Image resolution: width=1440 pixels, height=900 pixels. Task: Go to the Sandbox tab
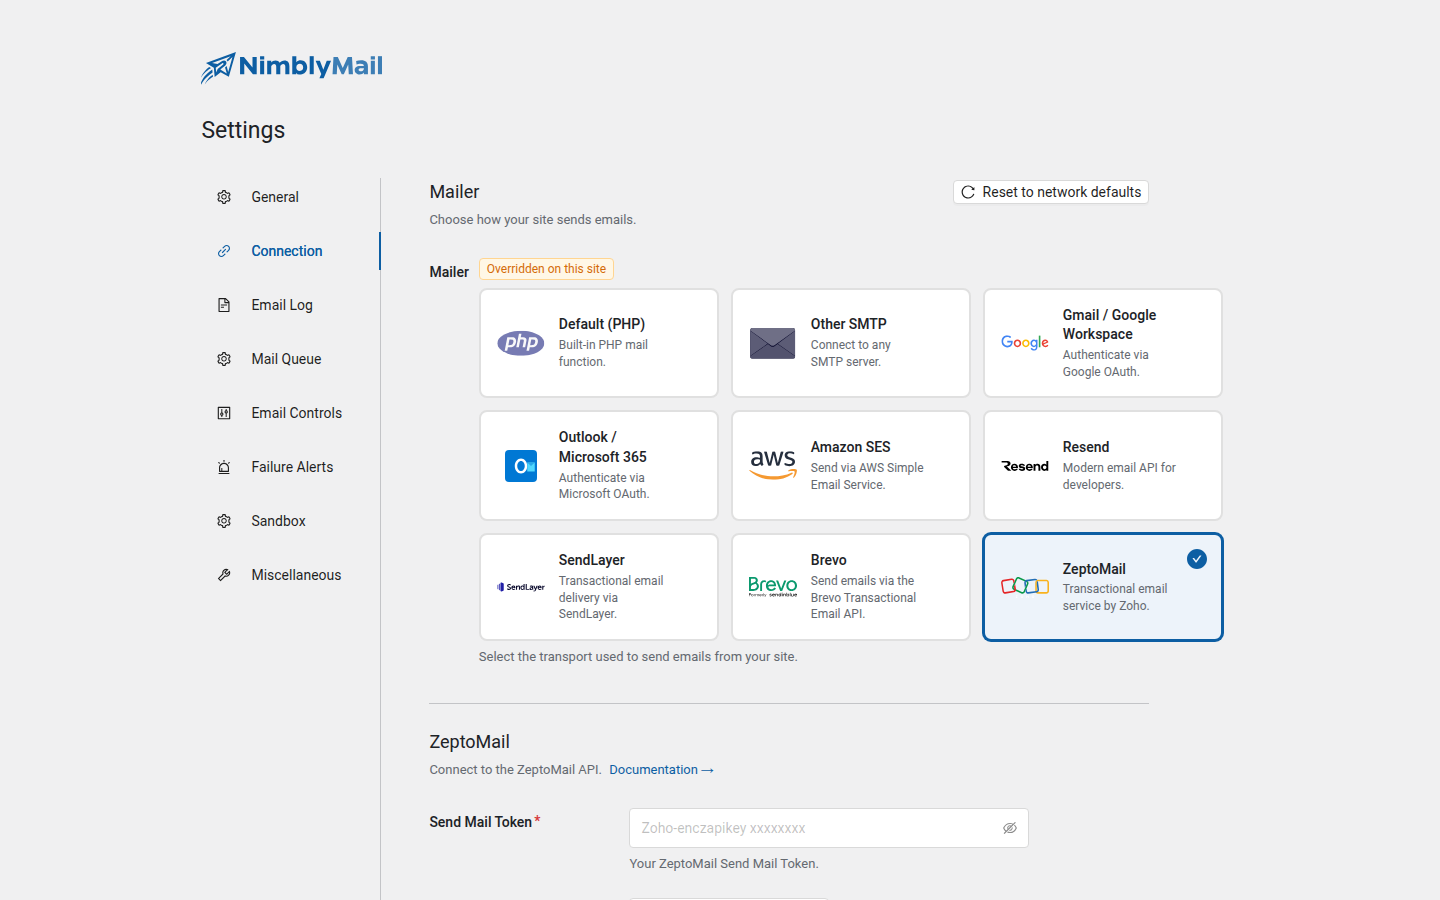(290, 521)
